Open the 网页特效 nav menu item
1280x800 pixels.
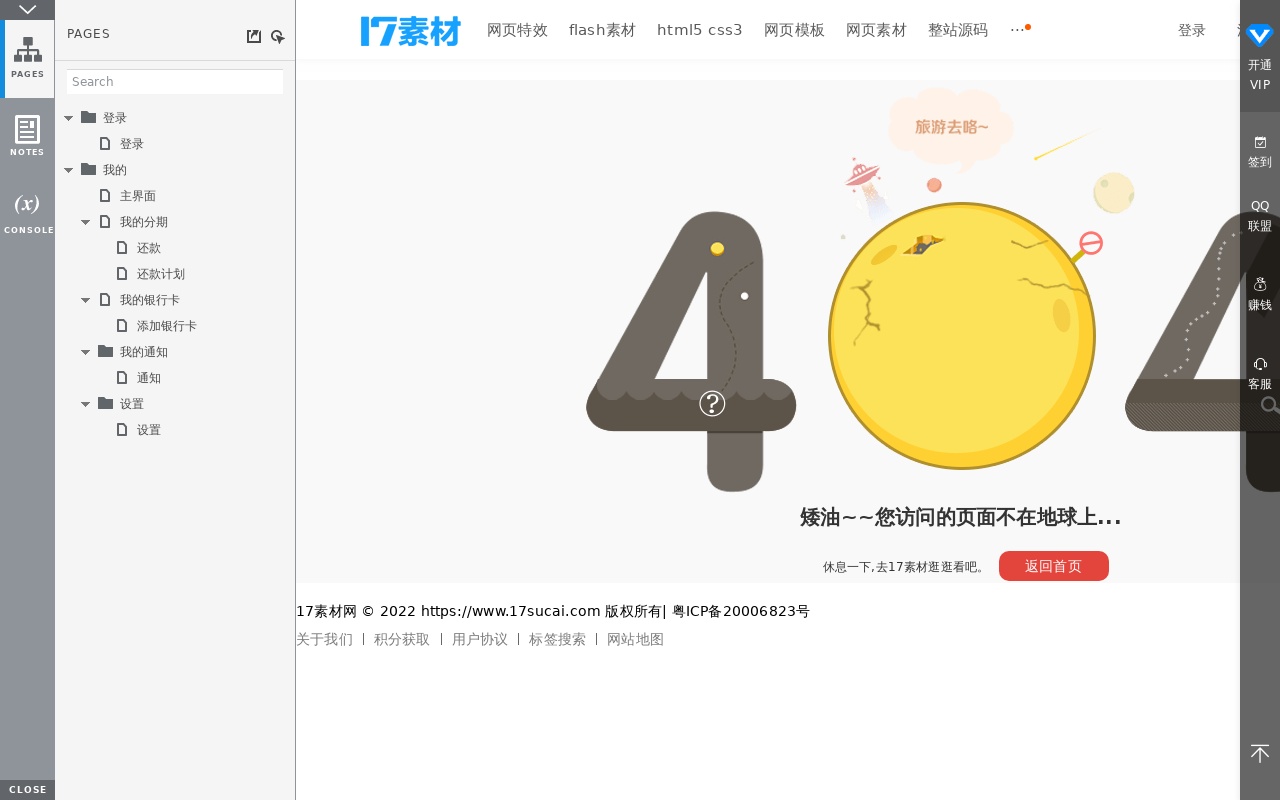tap(517, 30)
